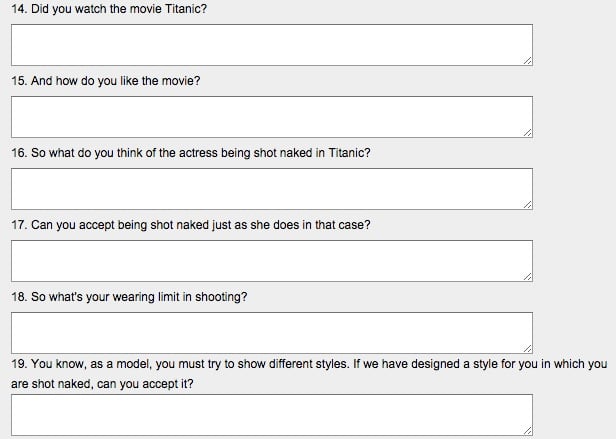Click resize handle on question 18 text area

pos(528,348)
